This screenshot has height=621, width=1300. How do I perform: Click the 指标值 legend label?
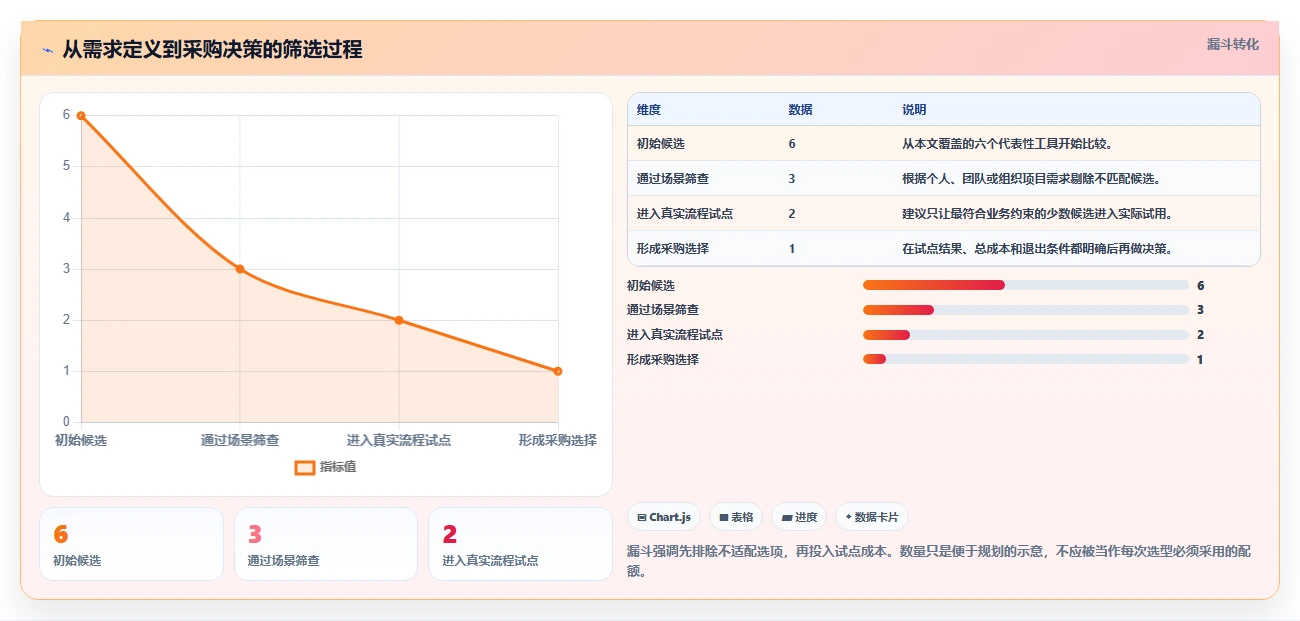338,467
